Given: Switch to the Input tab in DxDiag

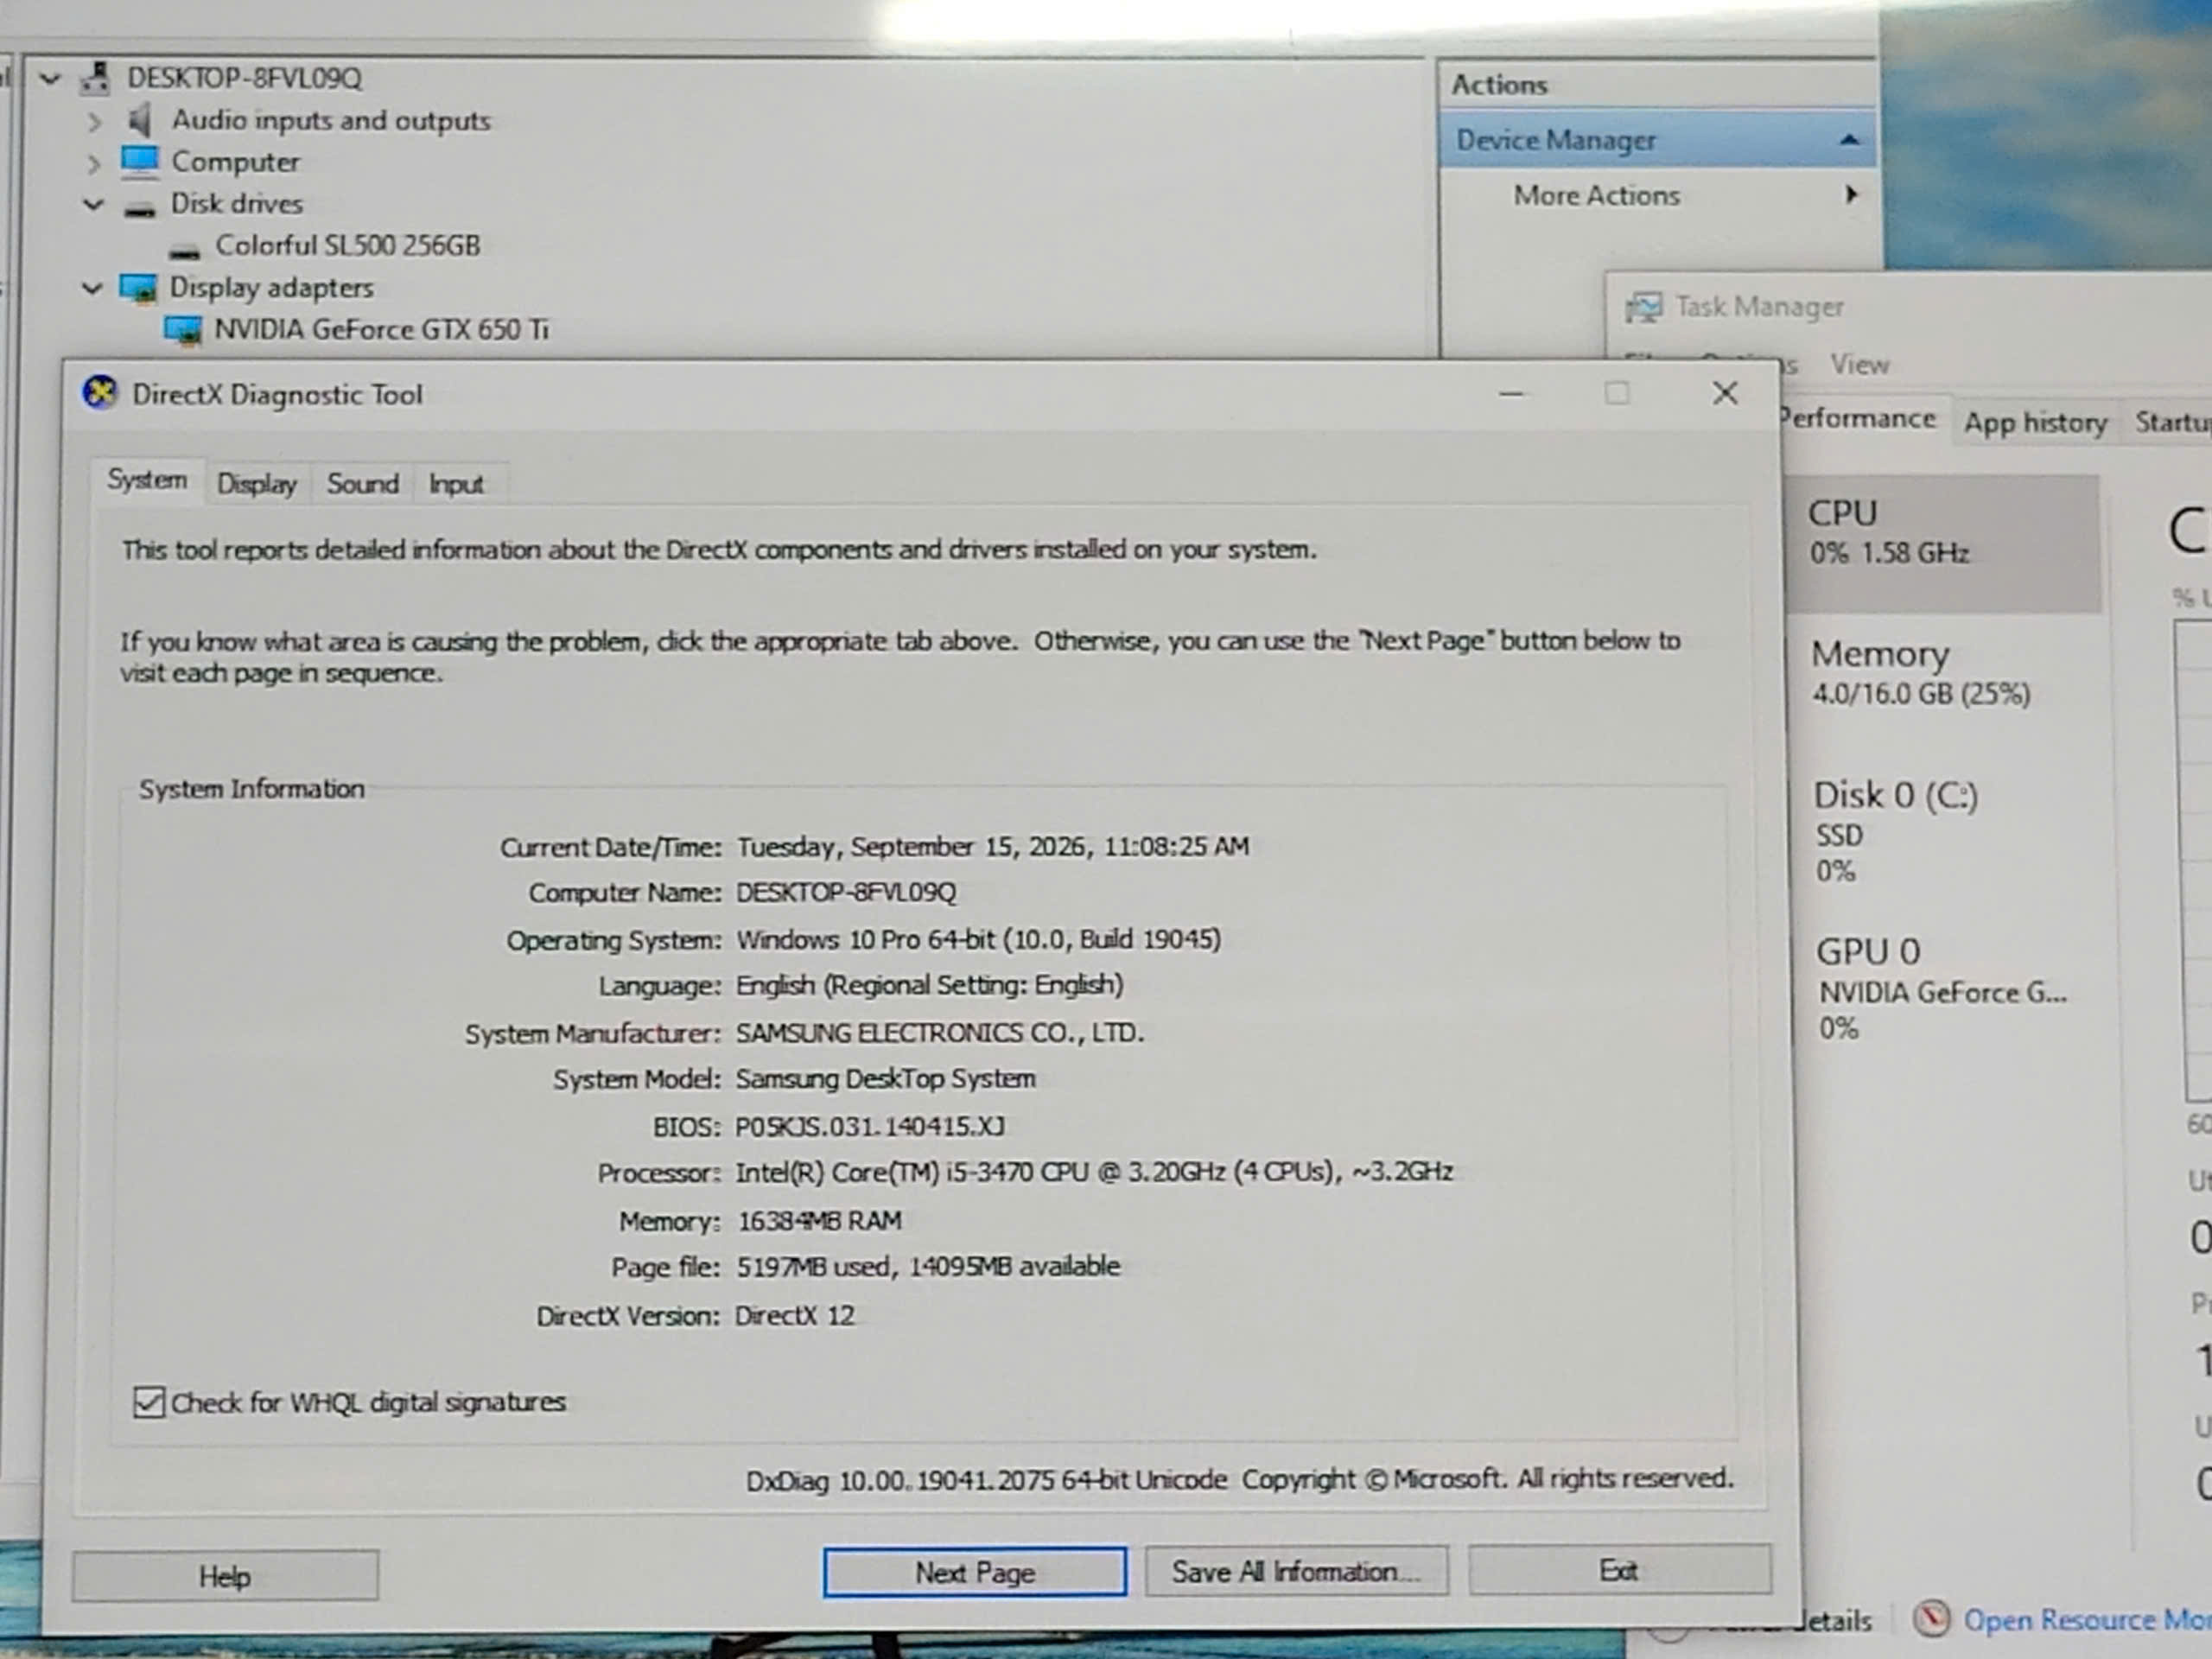Looking at the screenshot, I should [456, 484].
